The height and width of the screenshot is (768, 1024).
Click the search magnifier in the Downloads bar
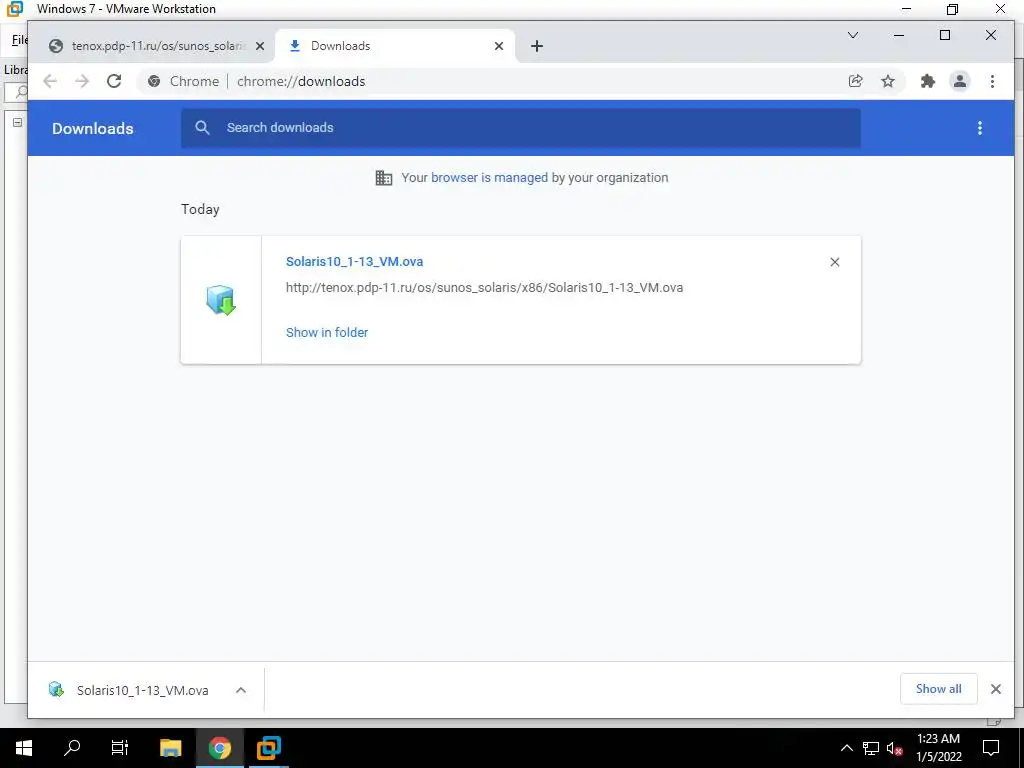[x=202, y=128]
